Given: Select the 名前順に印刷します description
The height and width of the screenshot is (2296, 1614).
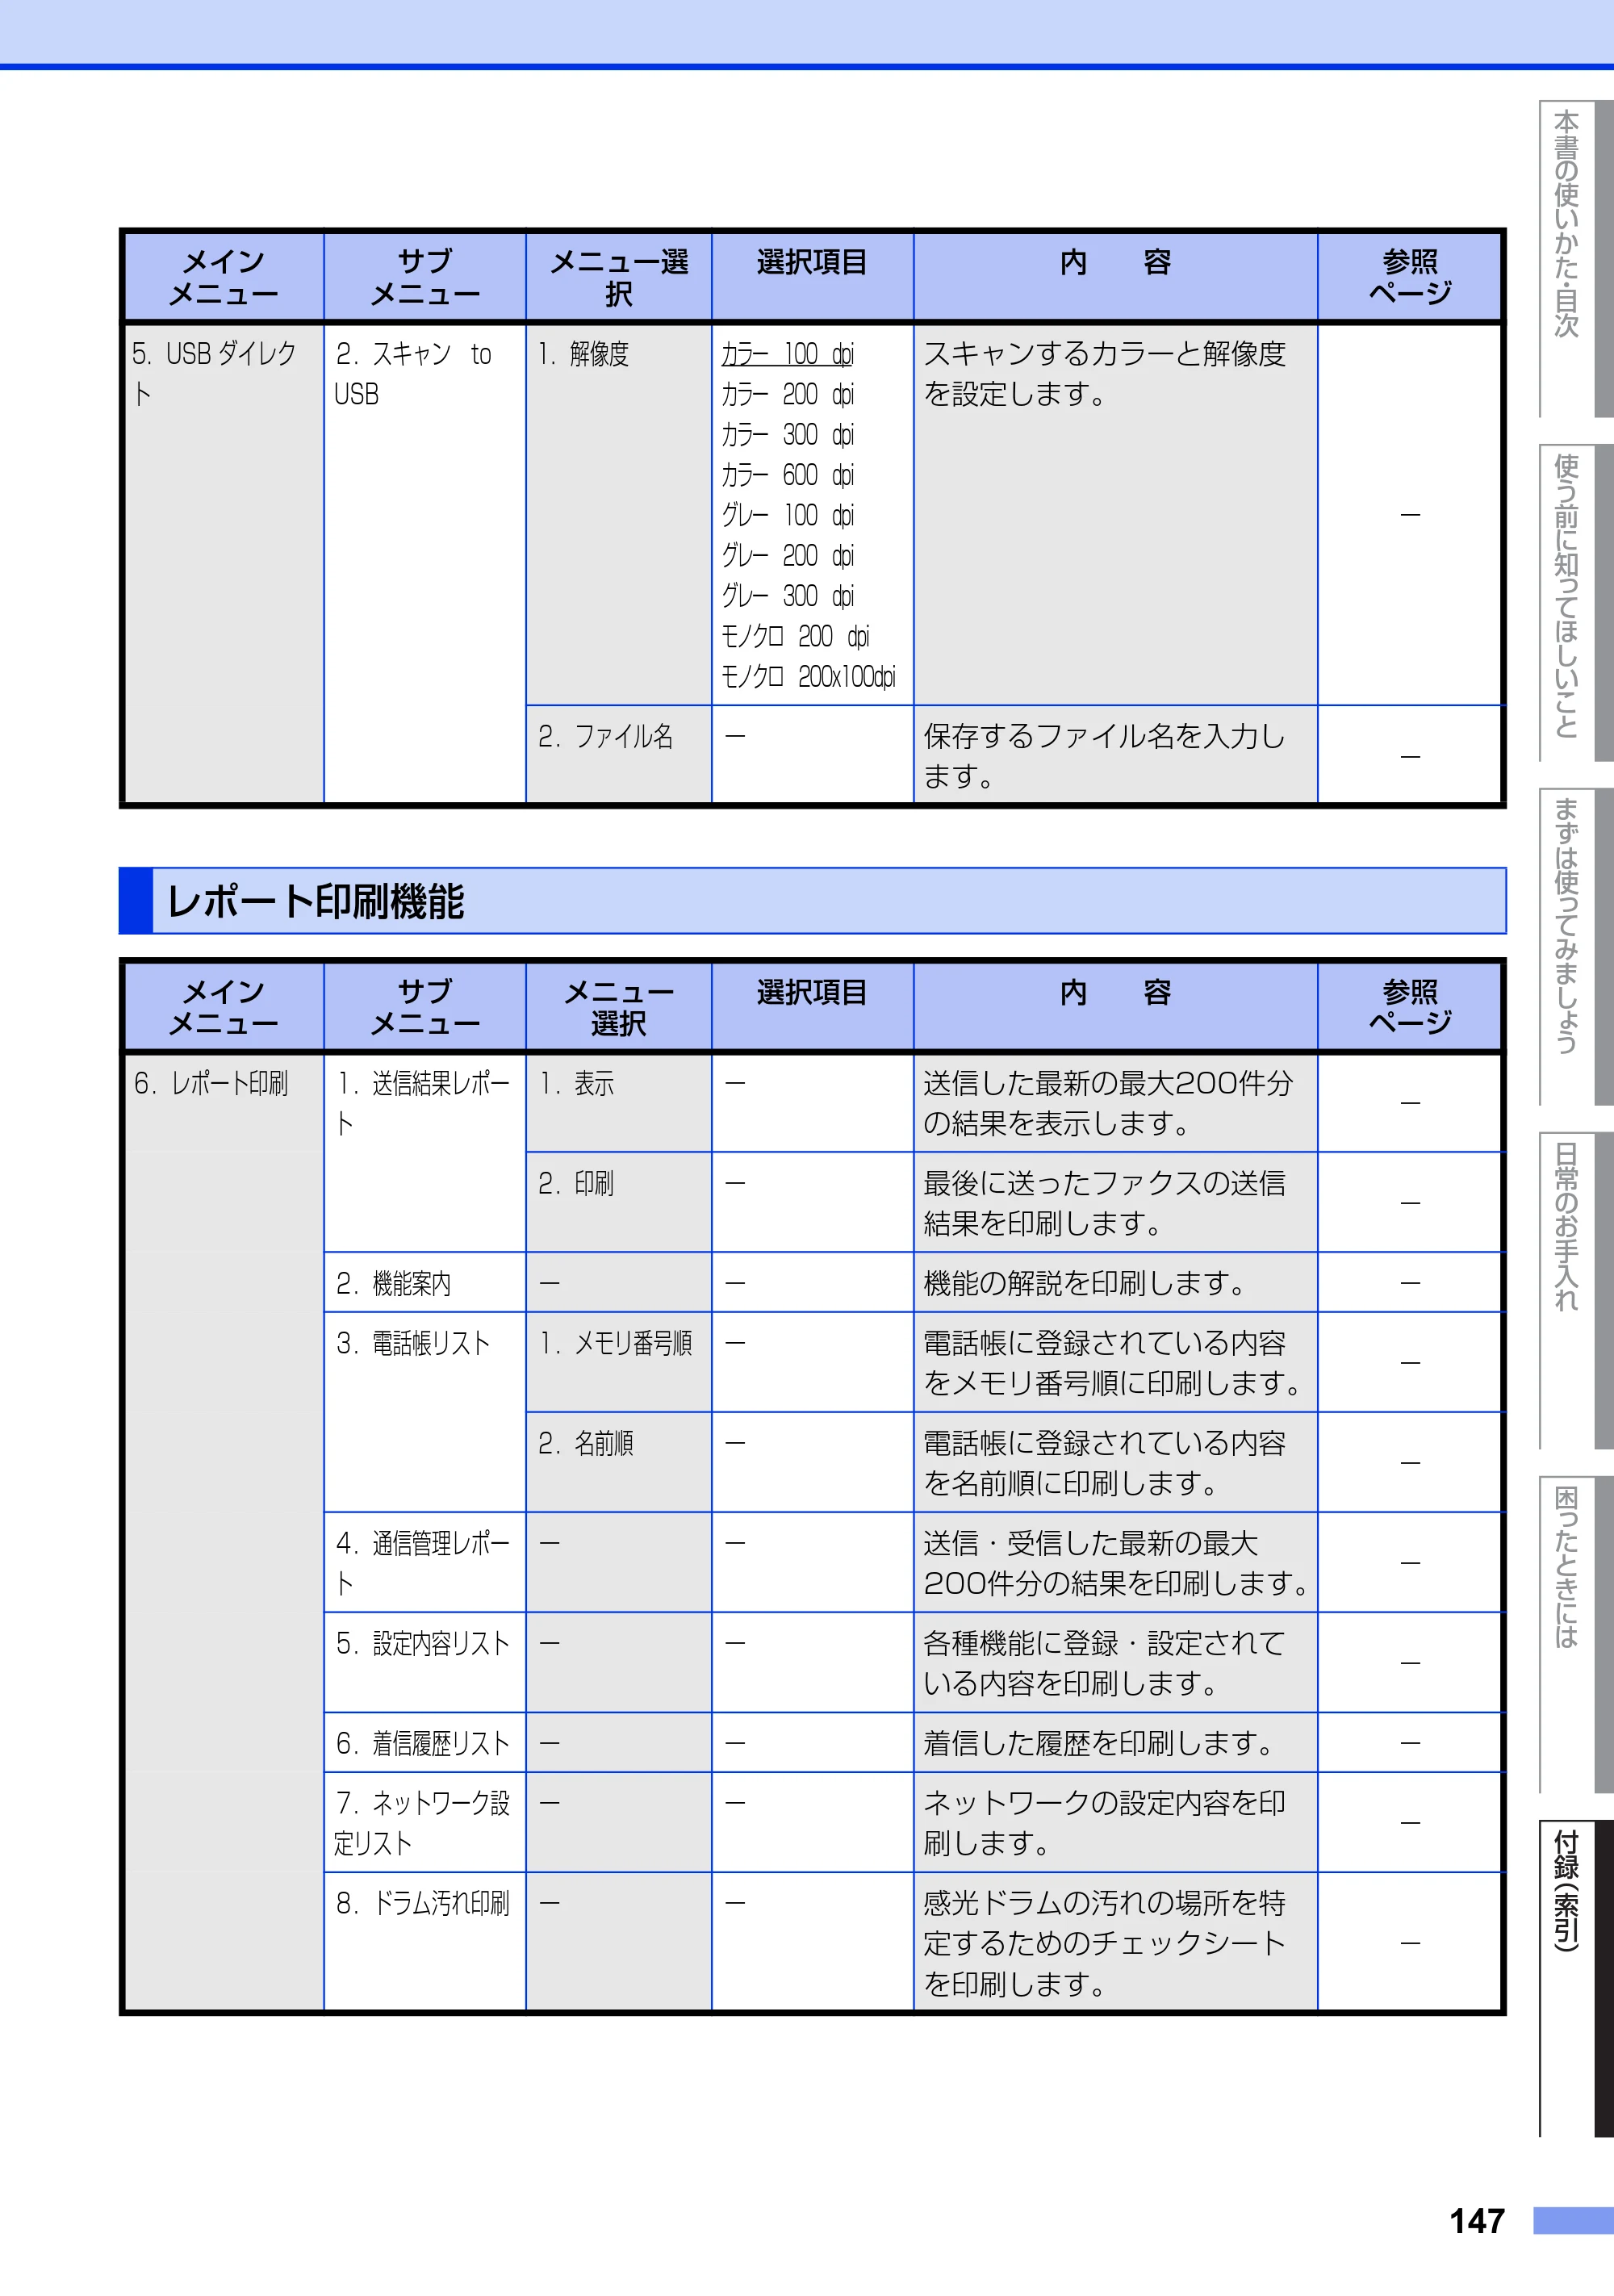Looking at the screenshot, I should 1105,1463.
